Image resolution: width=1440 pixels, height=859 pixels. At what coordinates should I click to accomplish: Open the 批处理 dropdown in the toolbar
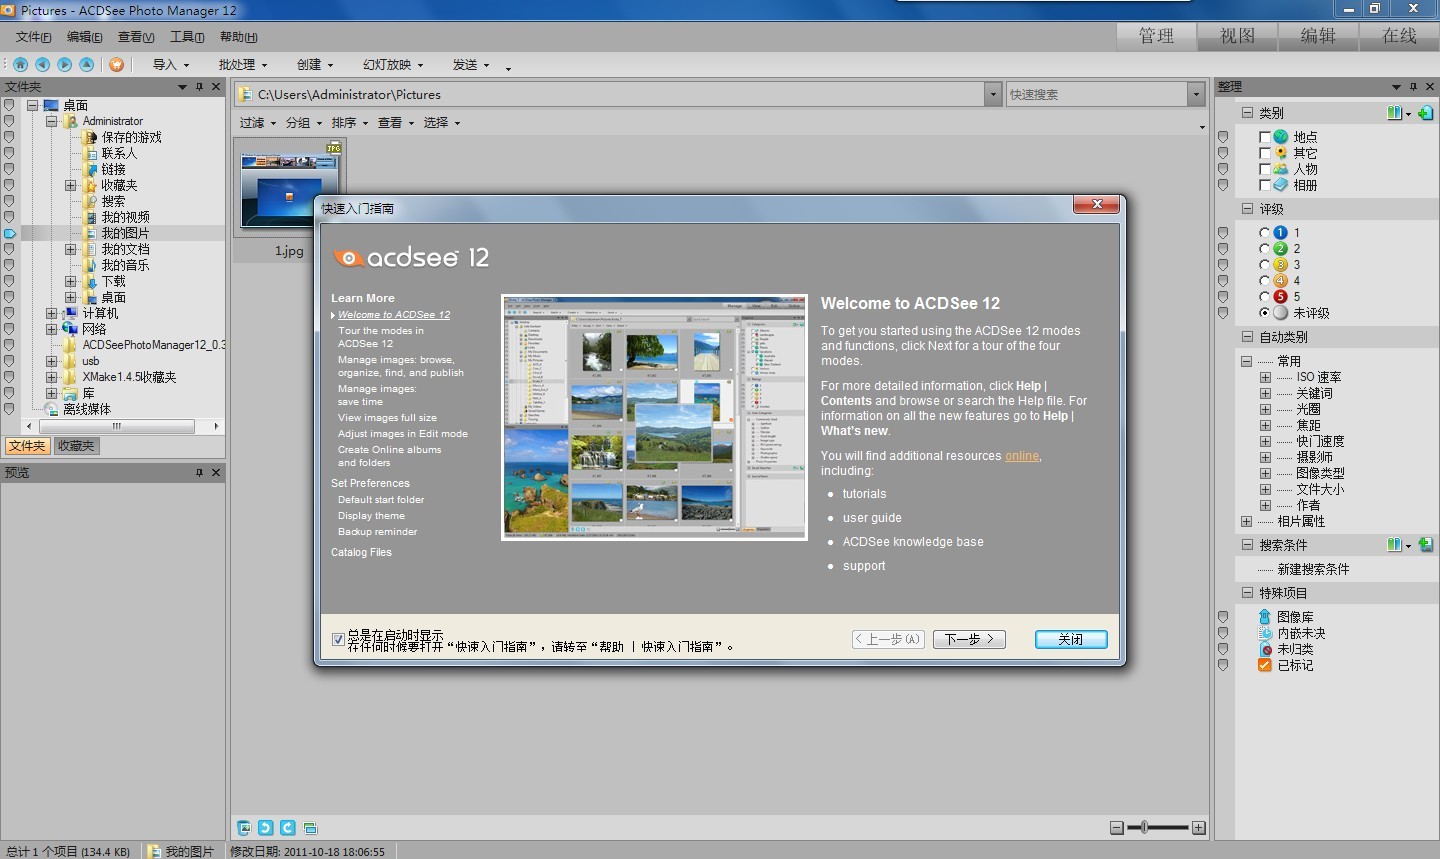point(243,64)
